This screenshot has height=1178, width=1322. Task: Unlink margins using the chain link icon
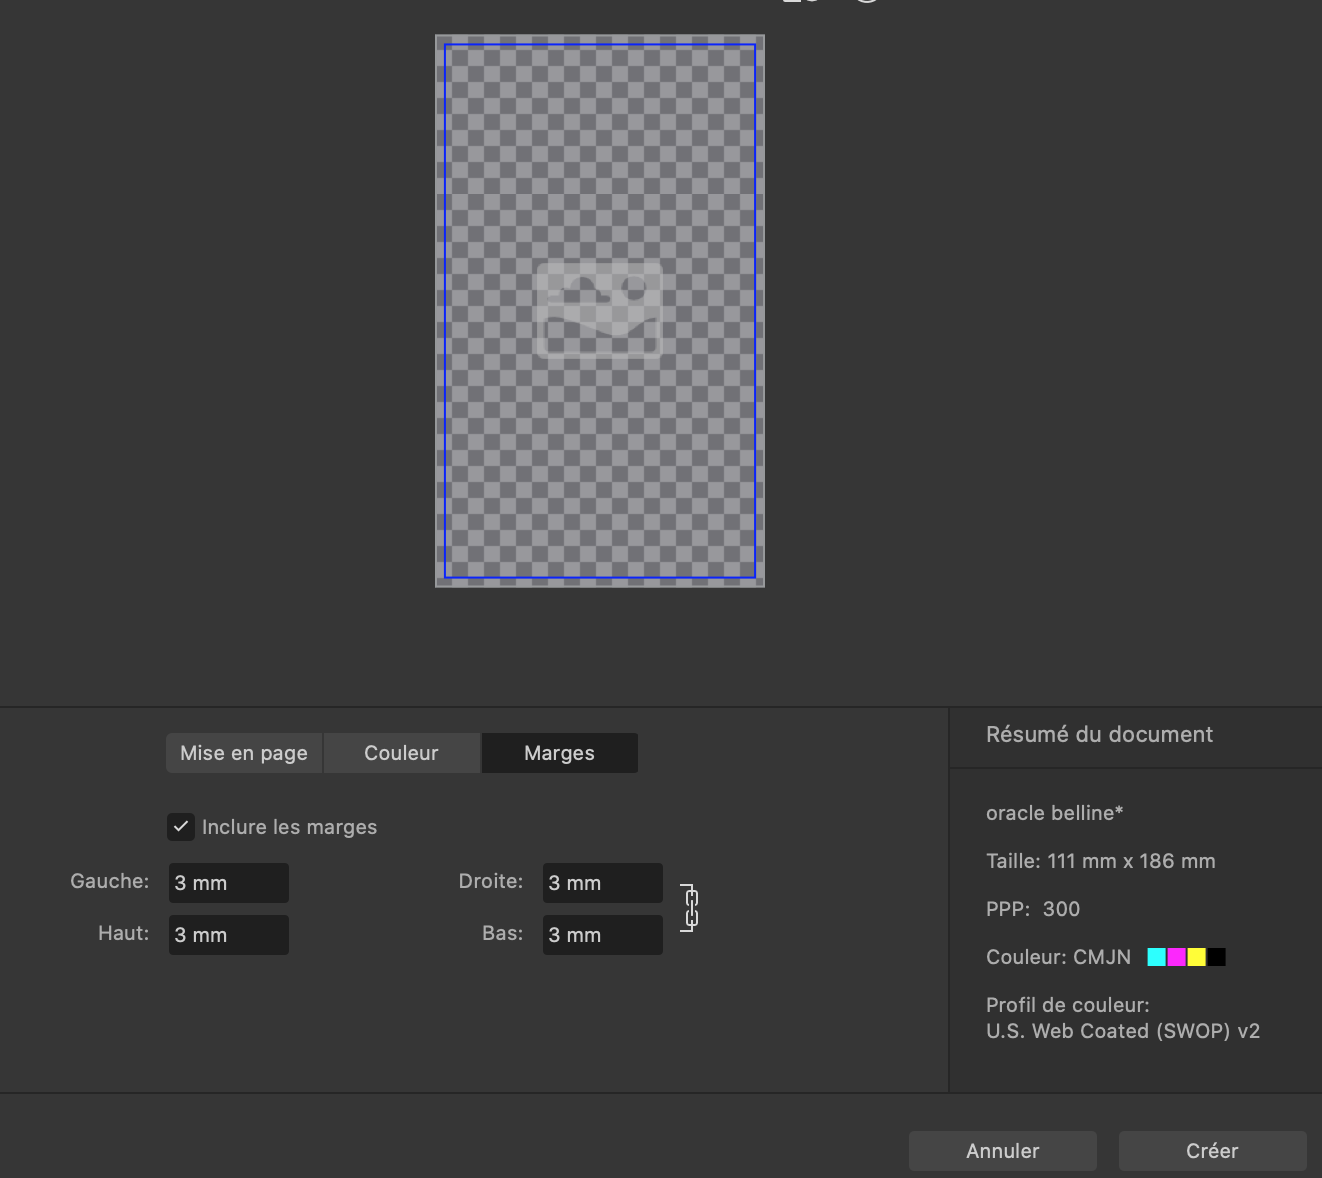[x=688, y=907]
